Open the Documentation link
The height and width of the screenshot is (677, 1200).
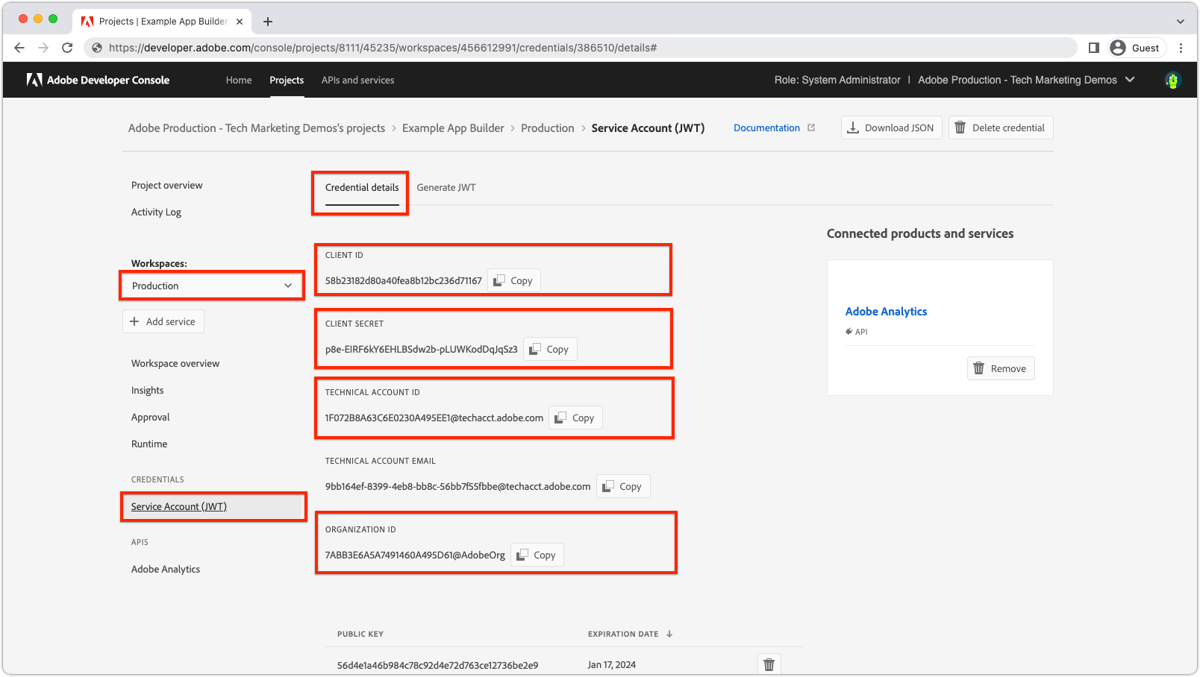(x=767, y=127)
